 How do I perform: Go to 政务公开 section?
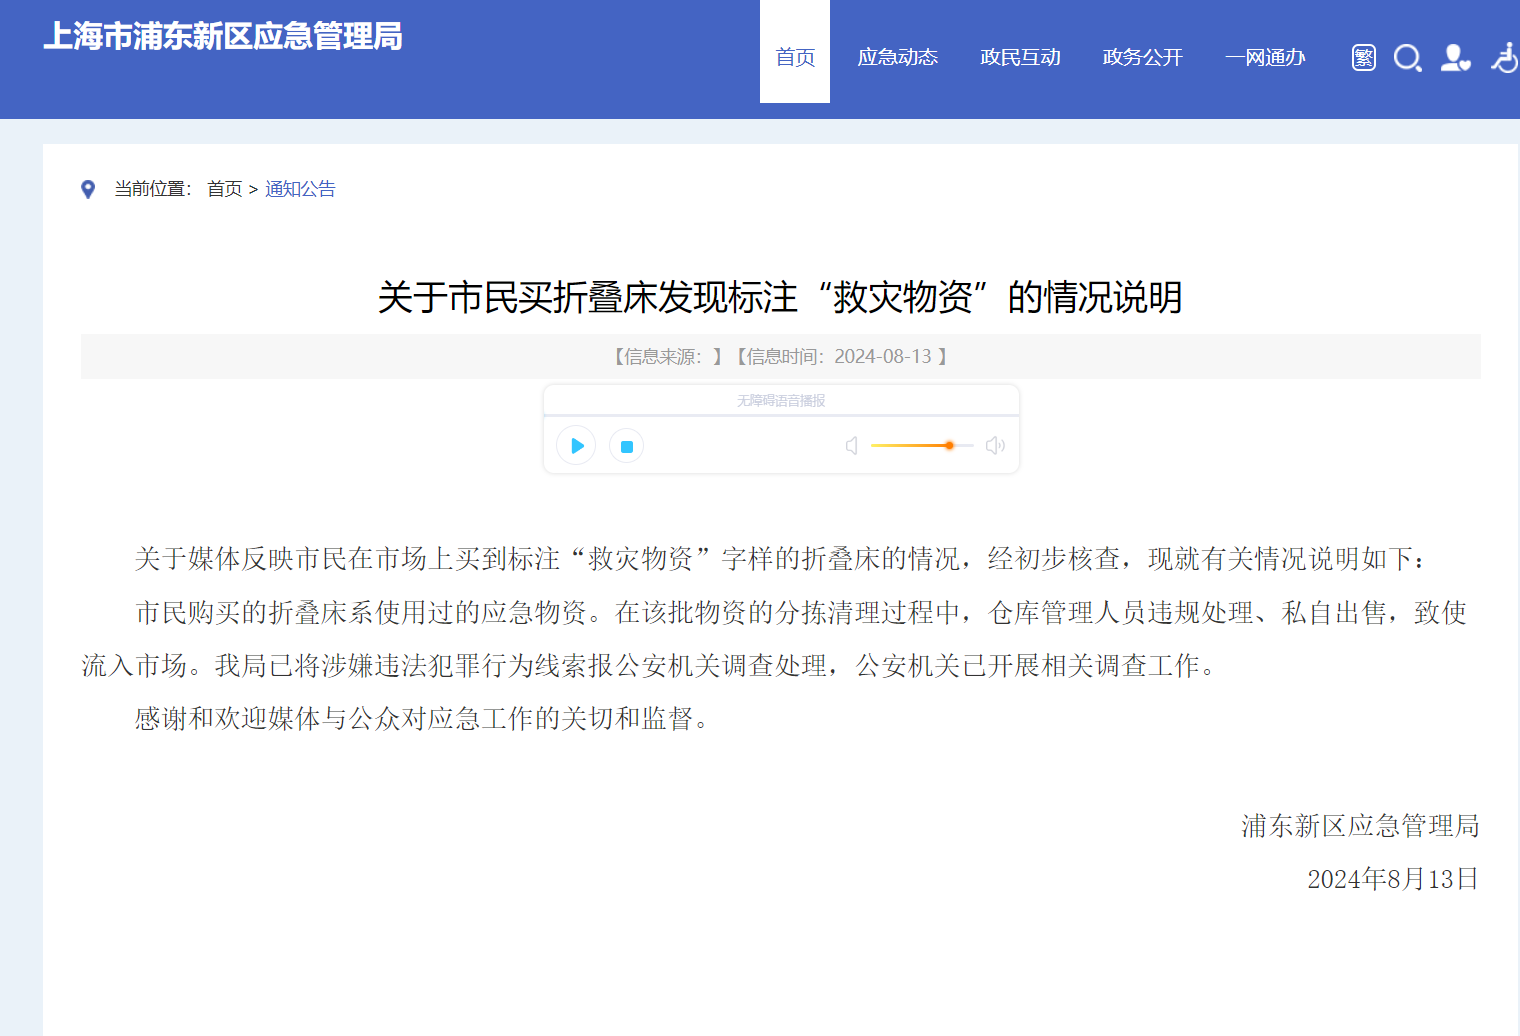pos(1142,57)
